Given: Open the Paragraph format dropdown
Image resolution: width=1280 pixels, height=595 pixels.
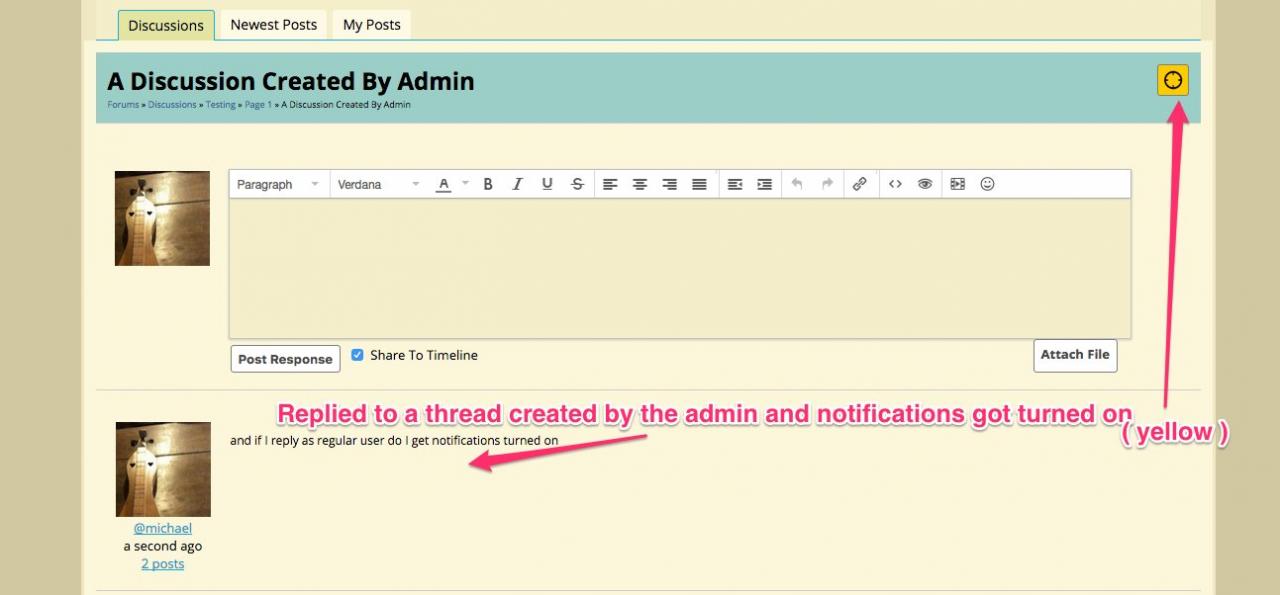Looking at the screenshot, I should 278,184.
